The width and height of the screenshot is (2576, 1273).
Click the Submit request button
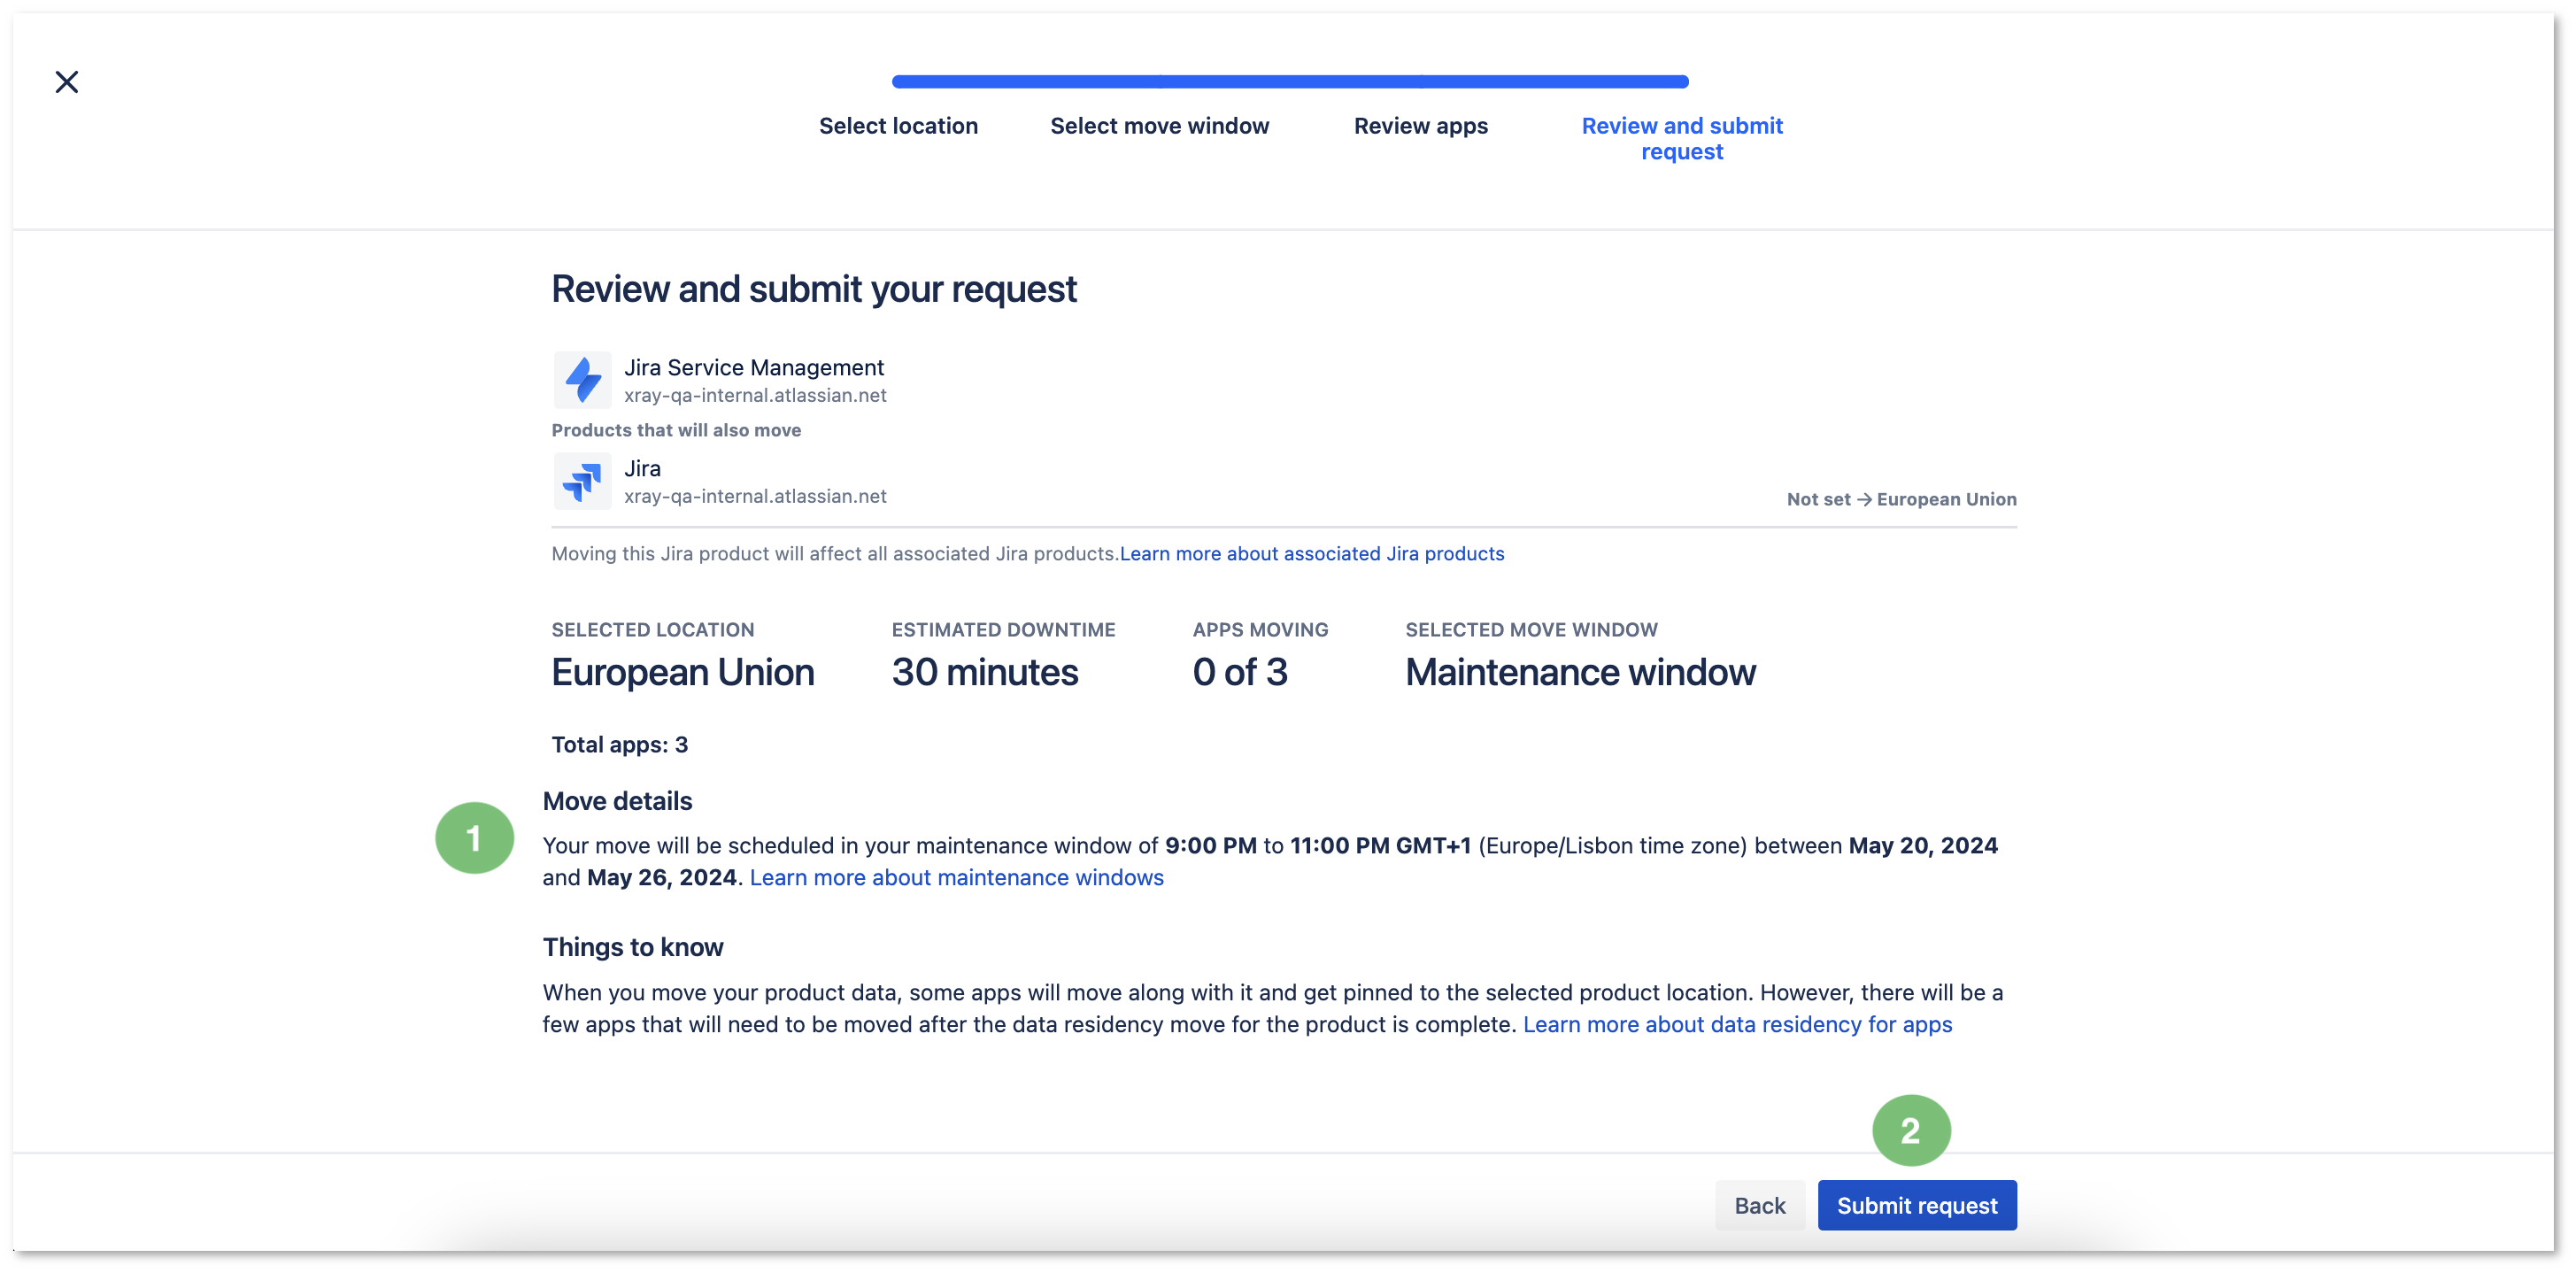tap(1917, 1206)
